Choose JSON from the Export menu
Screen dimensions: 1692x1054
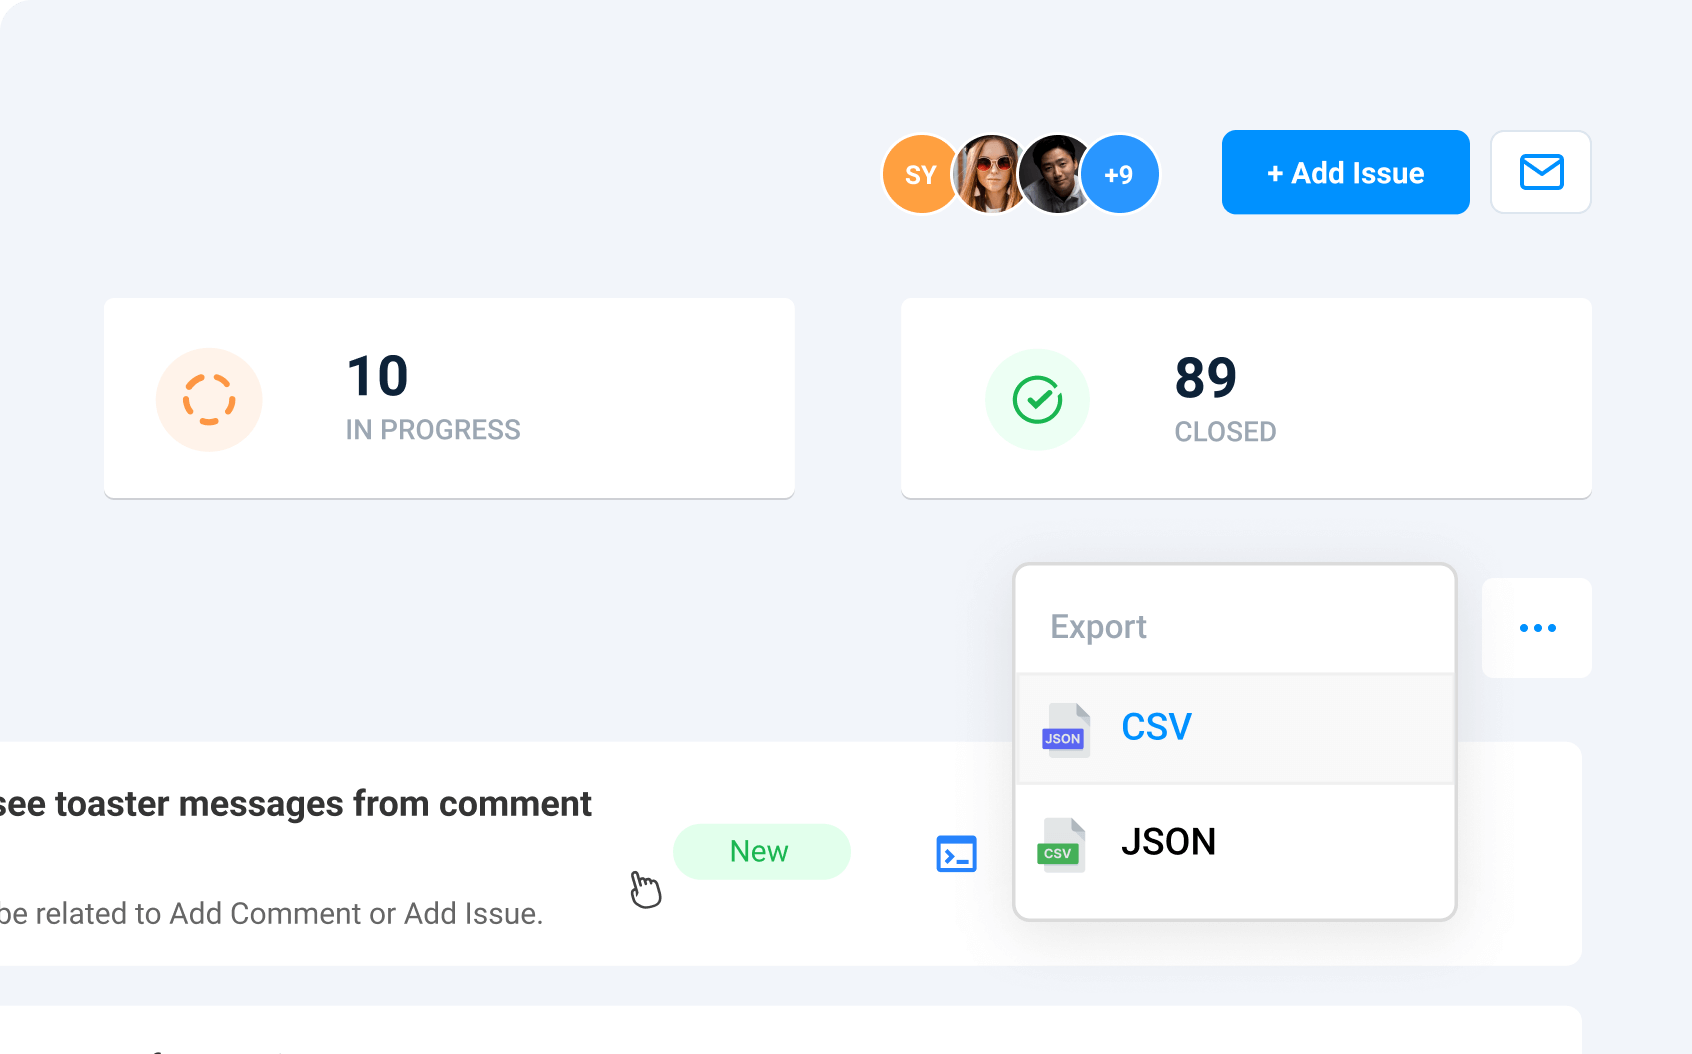[1168, 842]
